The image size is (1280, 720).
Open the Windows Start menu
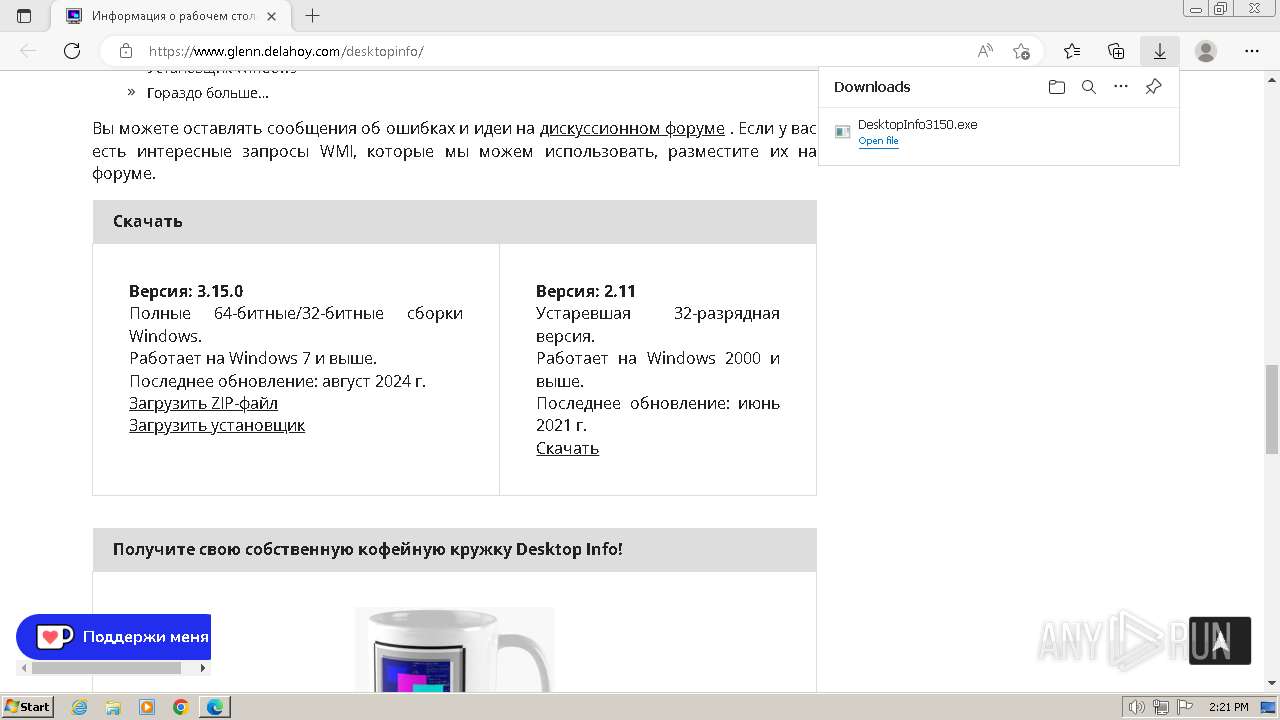[28, 706]
